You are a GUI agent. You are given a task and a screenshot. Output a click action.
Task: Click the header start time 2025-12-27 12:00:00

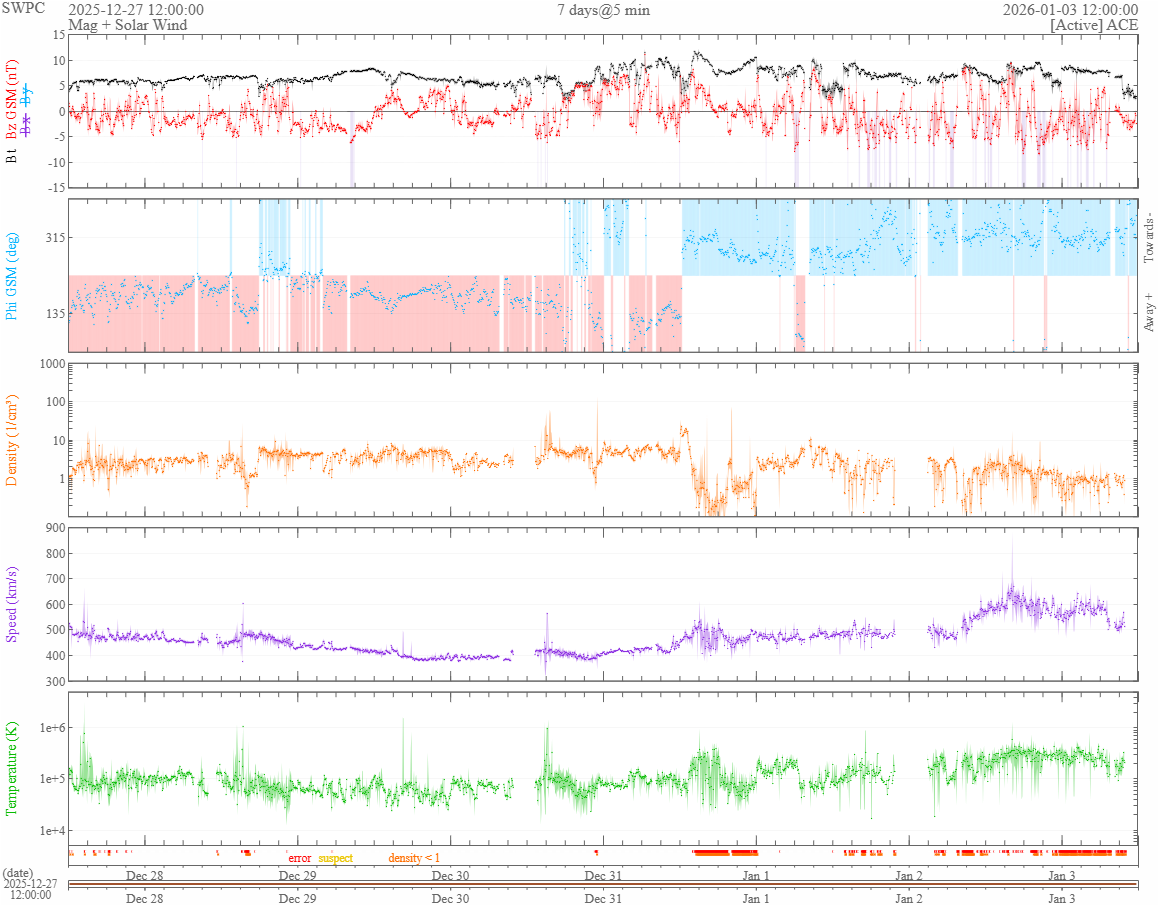tap(136, 10)
